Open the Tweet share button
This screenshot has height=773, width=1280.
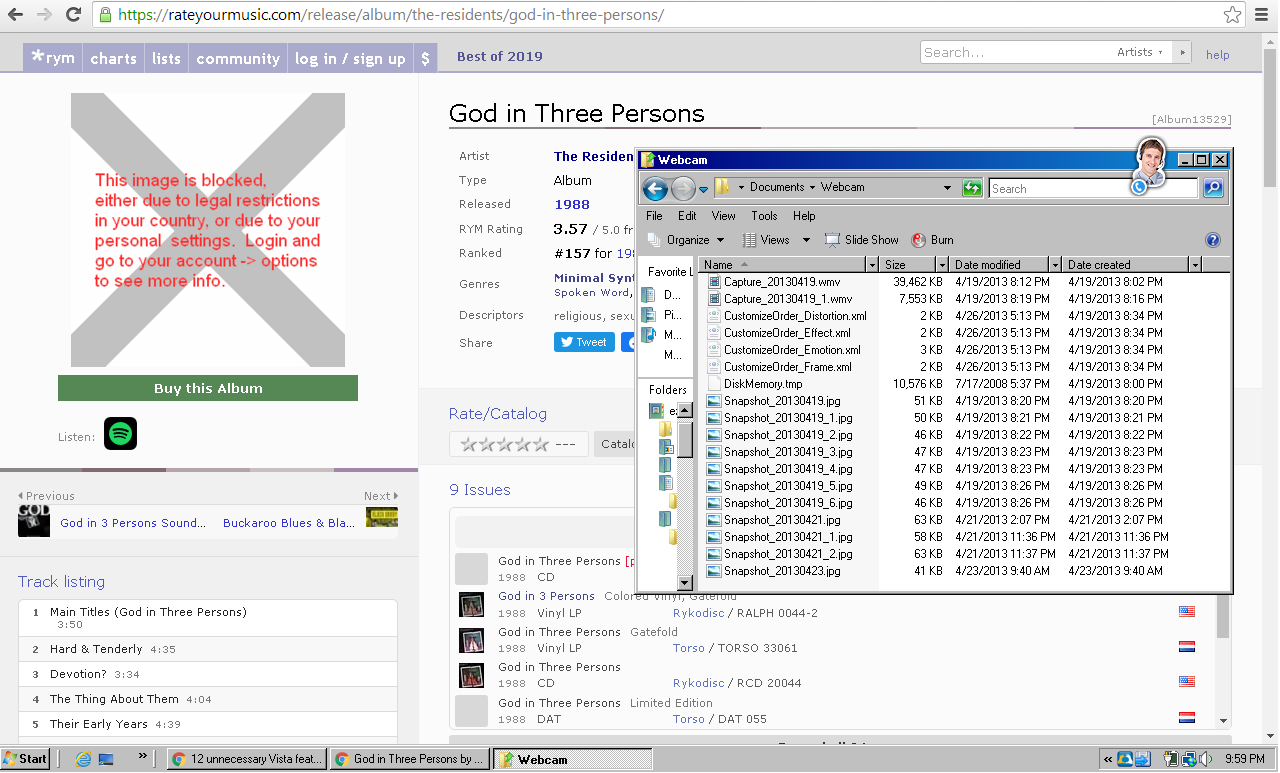[x=583, y=342]
